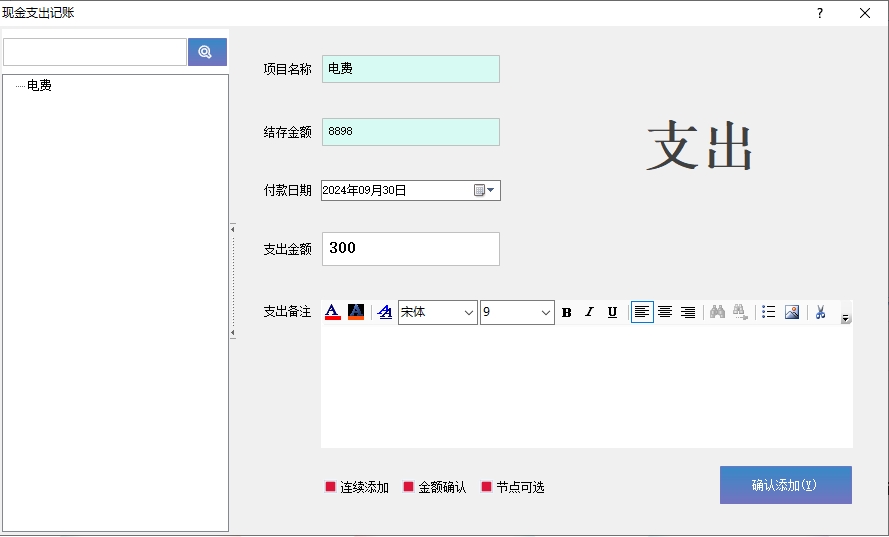Set text highlight background color
889x537 pixels.
coord(355,312)
